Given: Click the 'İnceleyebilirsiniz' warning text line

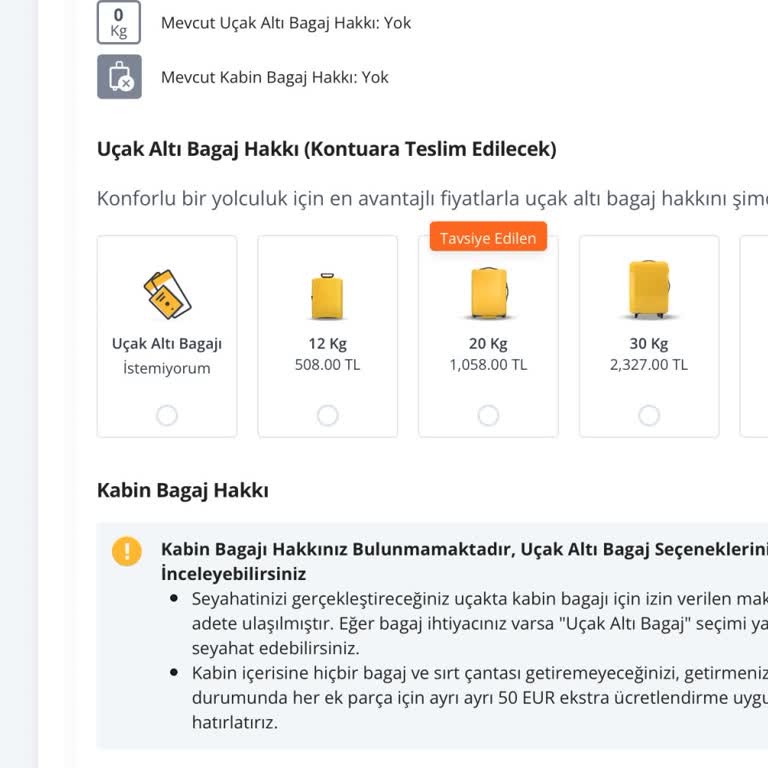Looking at the screenshot, I should [234, 574].
